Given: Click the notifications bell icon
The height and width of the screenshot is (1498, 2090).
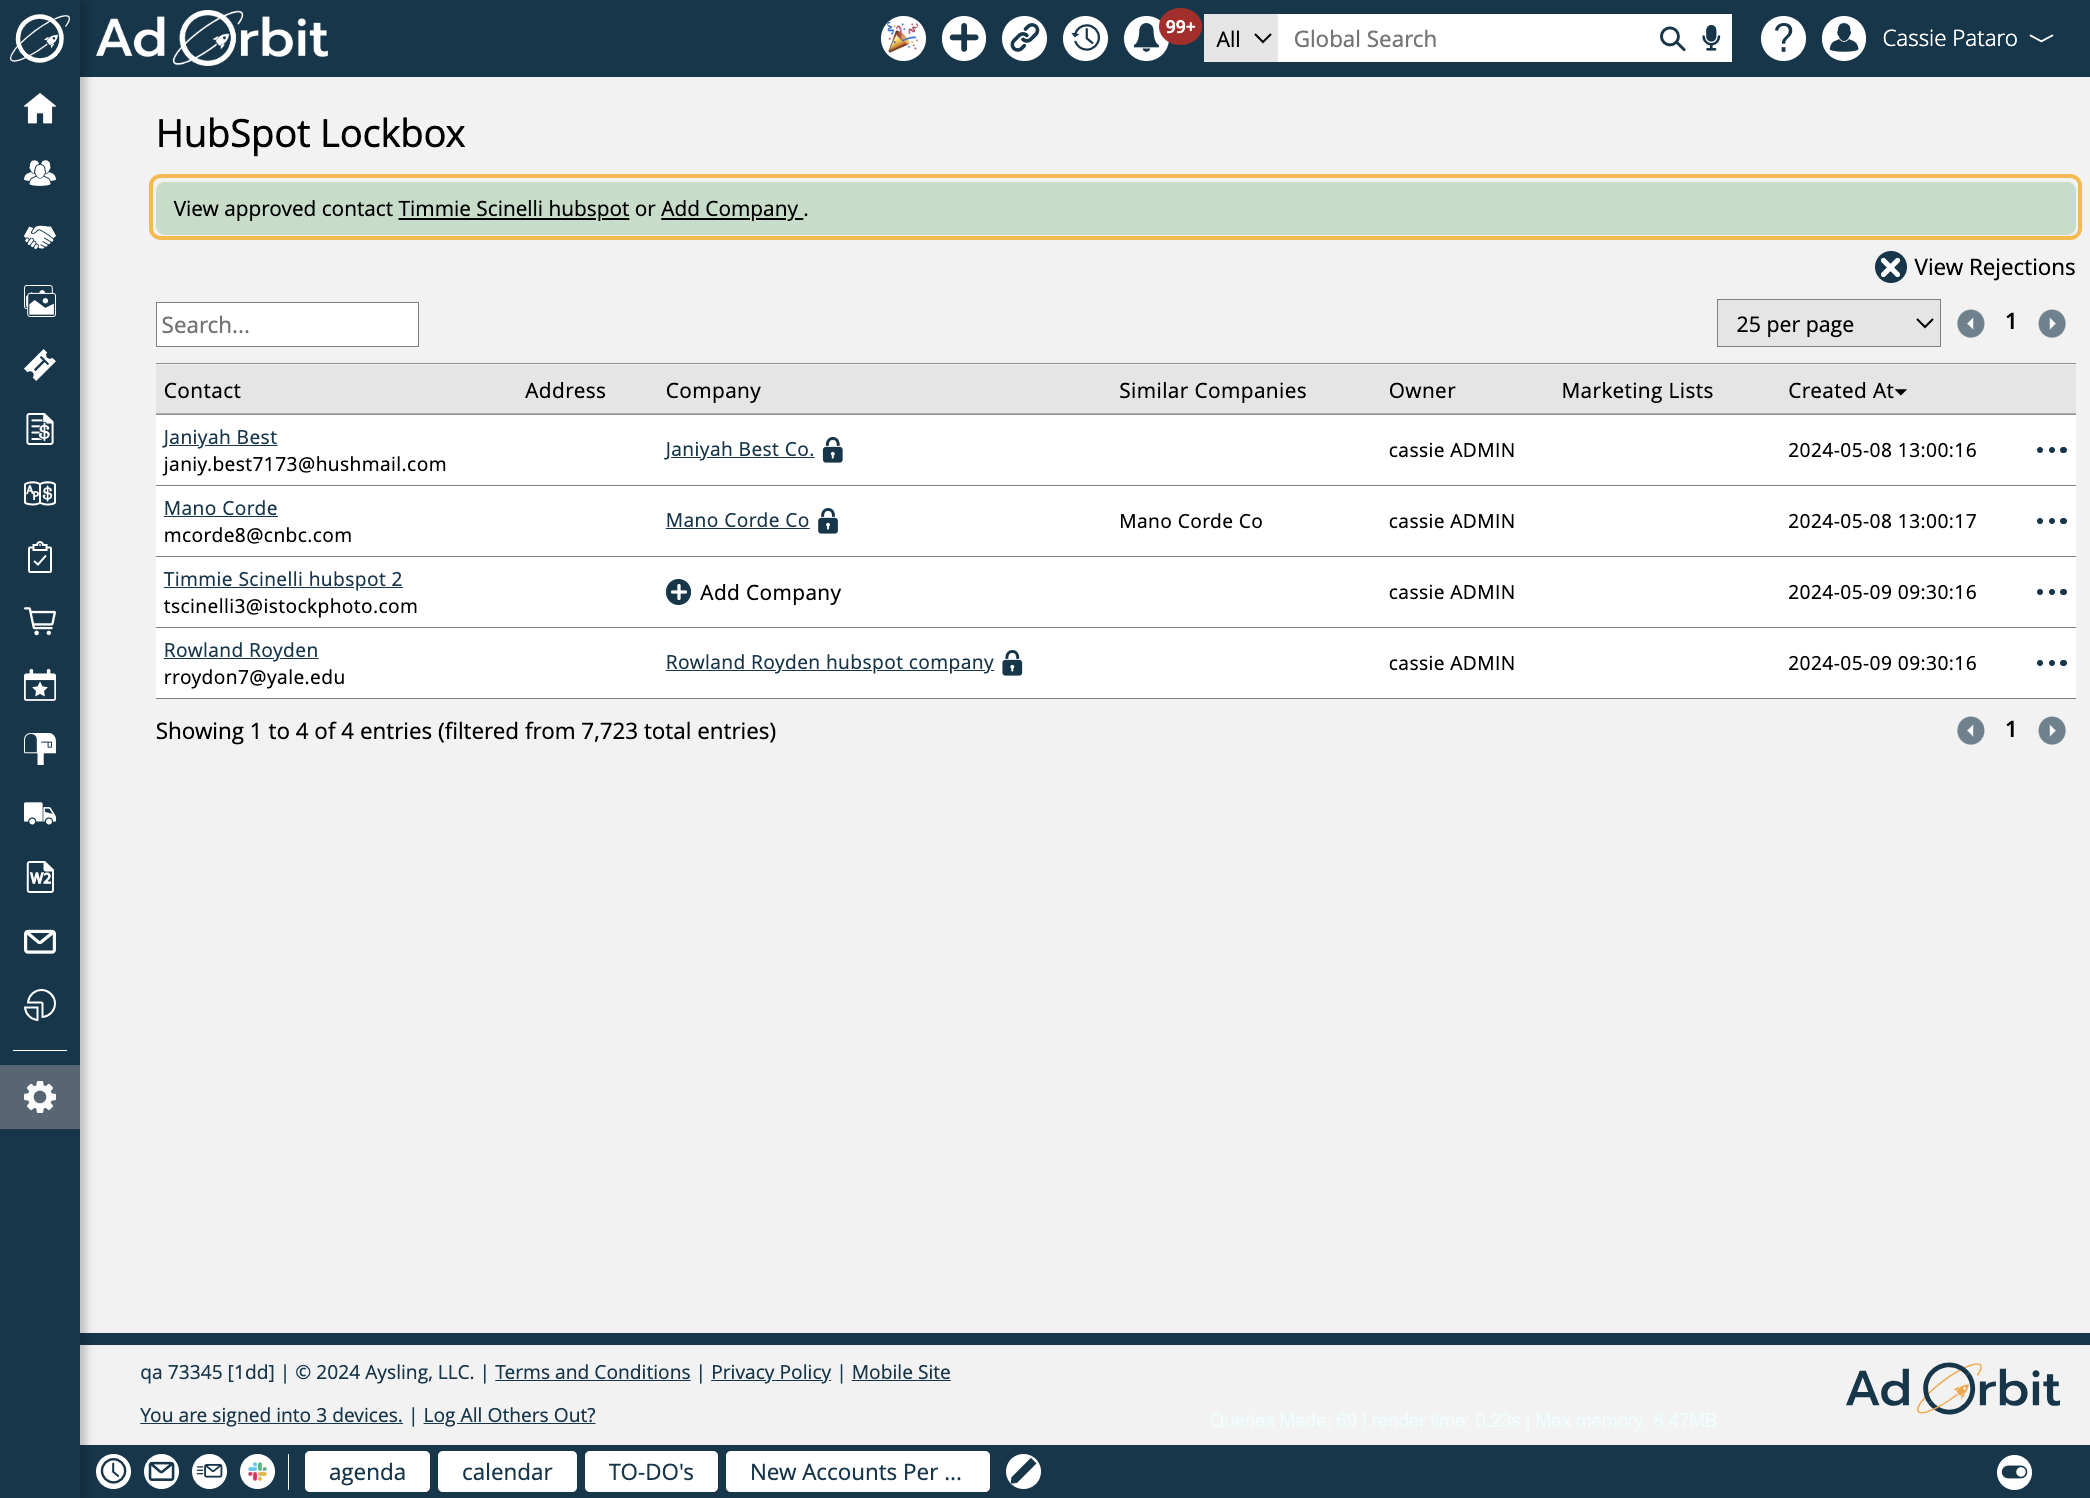Looking at the screenshot, I should [x=1150, y=39].
